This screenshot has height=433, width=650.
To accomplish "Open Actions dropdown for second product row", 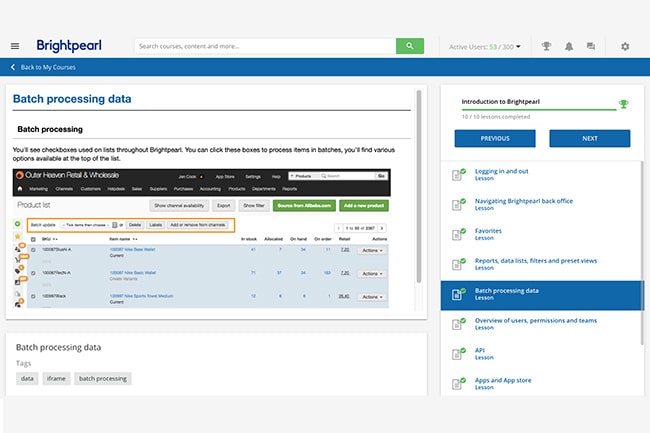I will click(x=372, y=274).
